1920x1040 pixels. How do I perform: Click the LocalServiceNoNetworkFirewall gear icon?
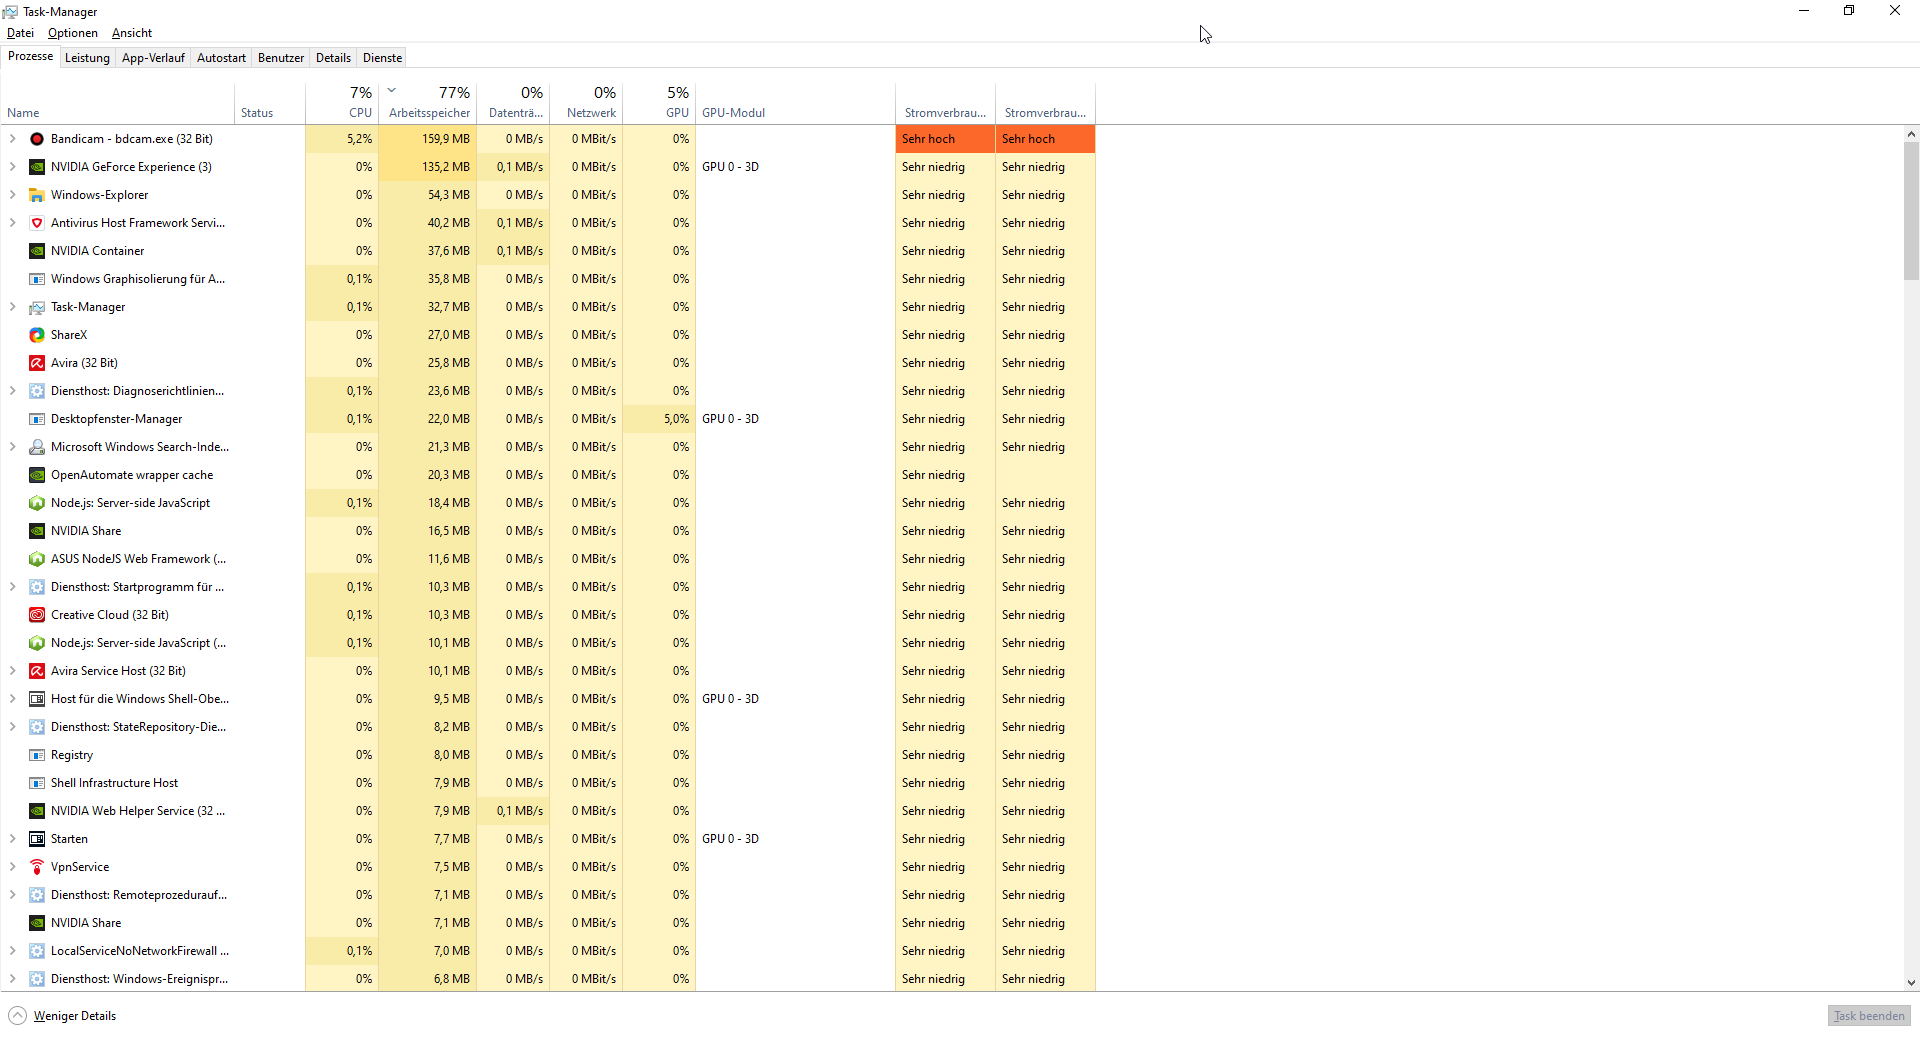coord(37,951)
